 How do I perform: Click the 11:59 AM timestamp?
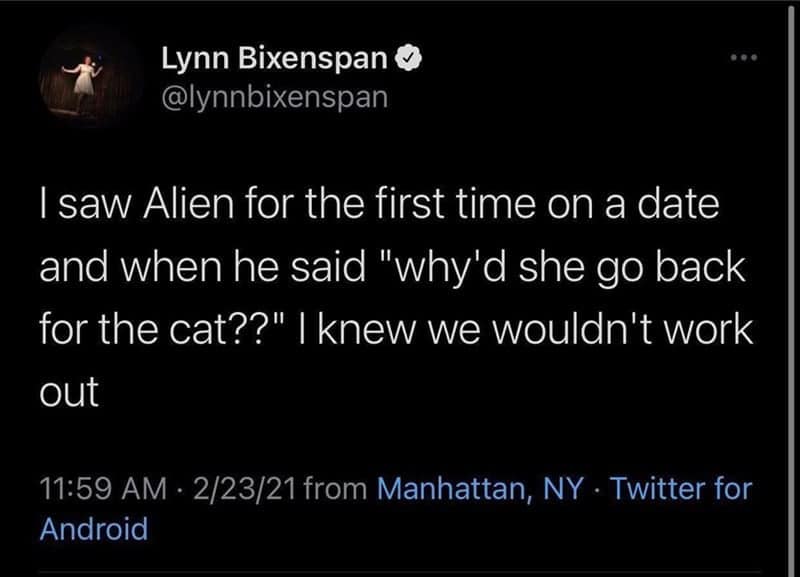96,489
